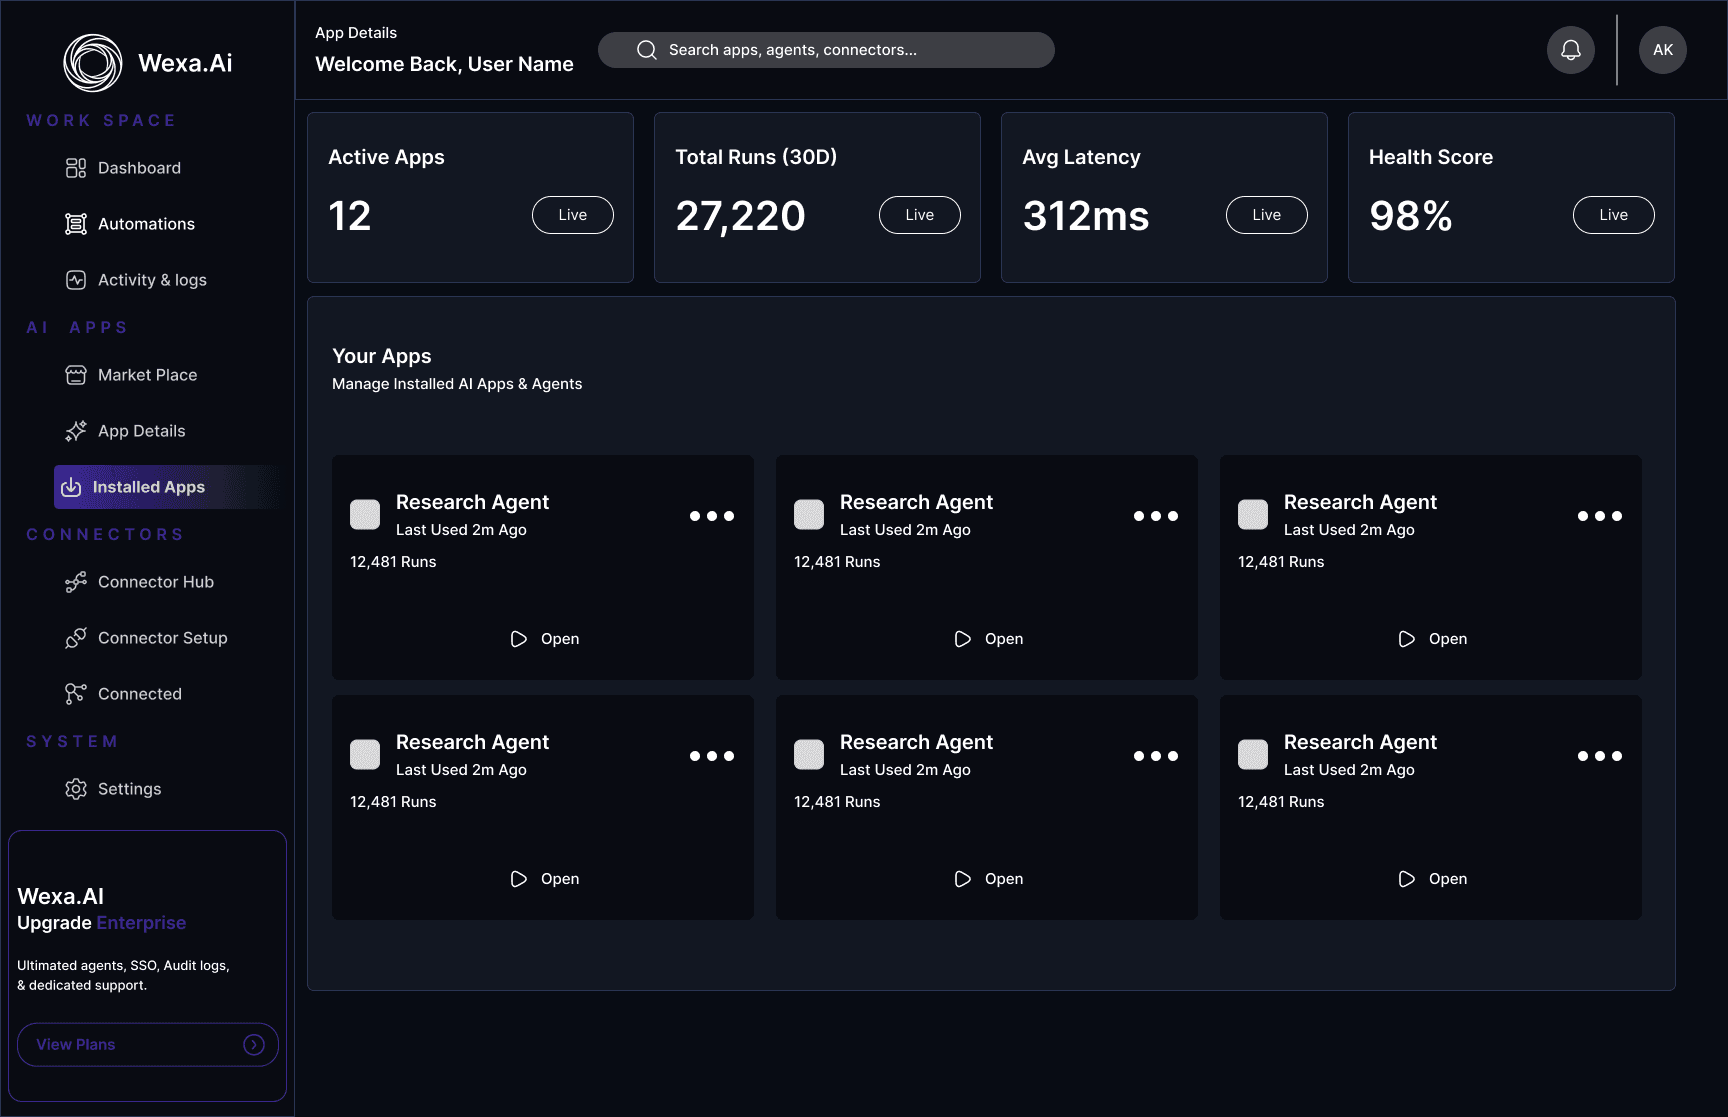Click the View Plans button
The height and width of the screenshot is (1117, 1728).
pyautogui.click(x=148, y=1044)
